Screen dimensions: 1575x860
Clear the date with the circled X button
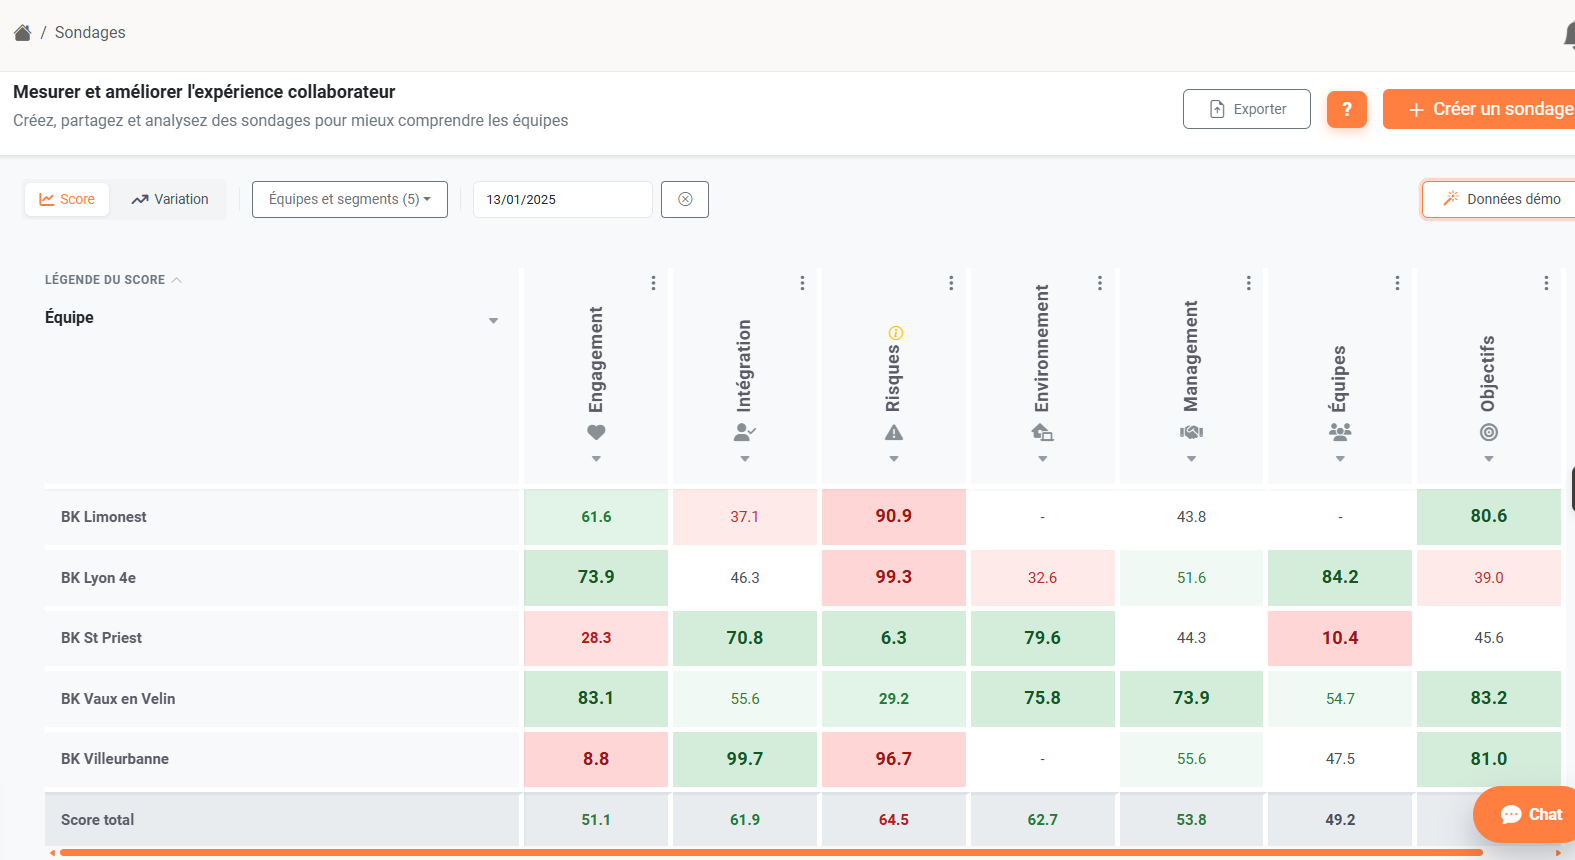pyautogui.click(x=685, y=199)
